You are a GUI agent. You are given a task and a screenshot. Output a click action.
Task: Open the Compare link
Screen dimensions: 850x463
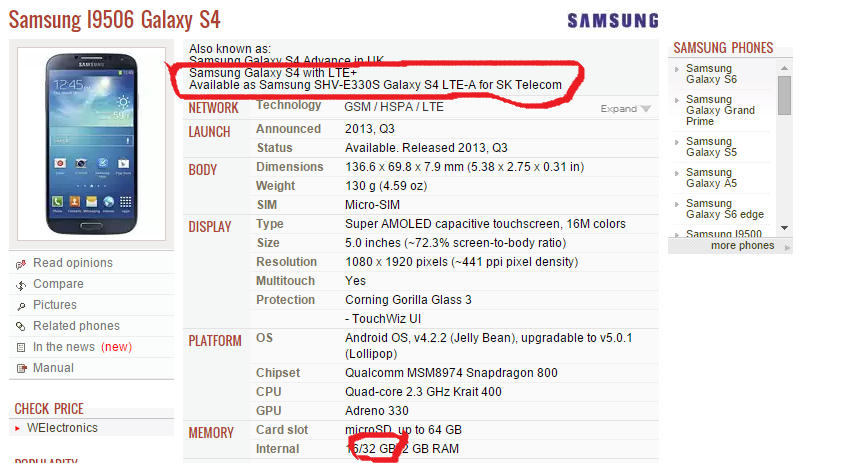click(58, 284)
